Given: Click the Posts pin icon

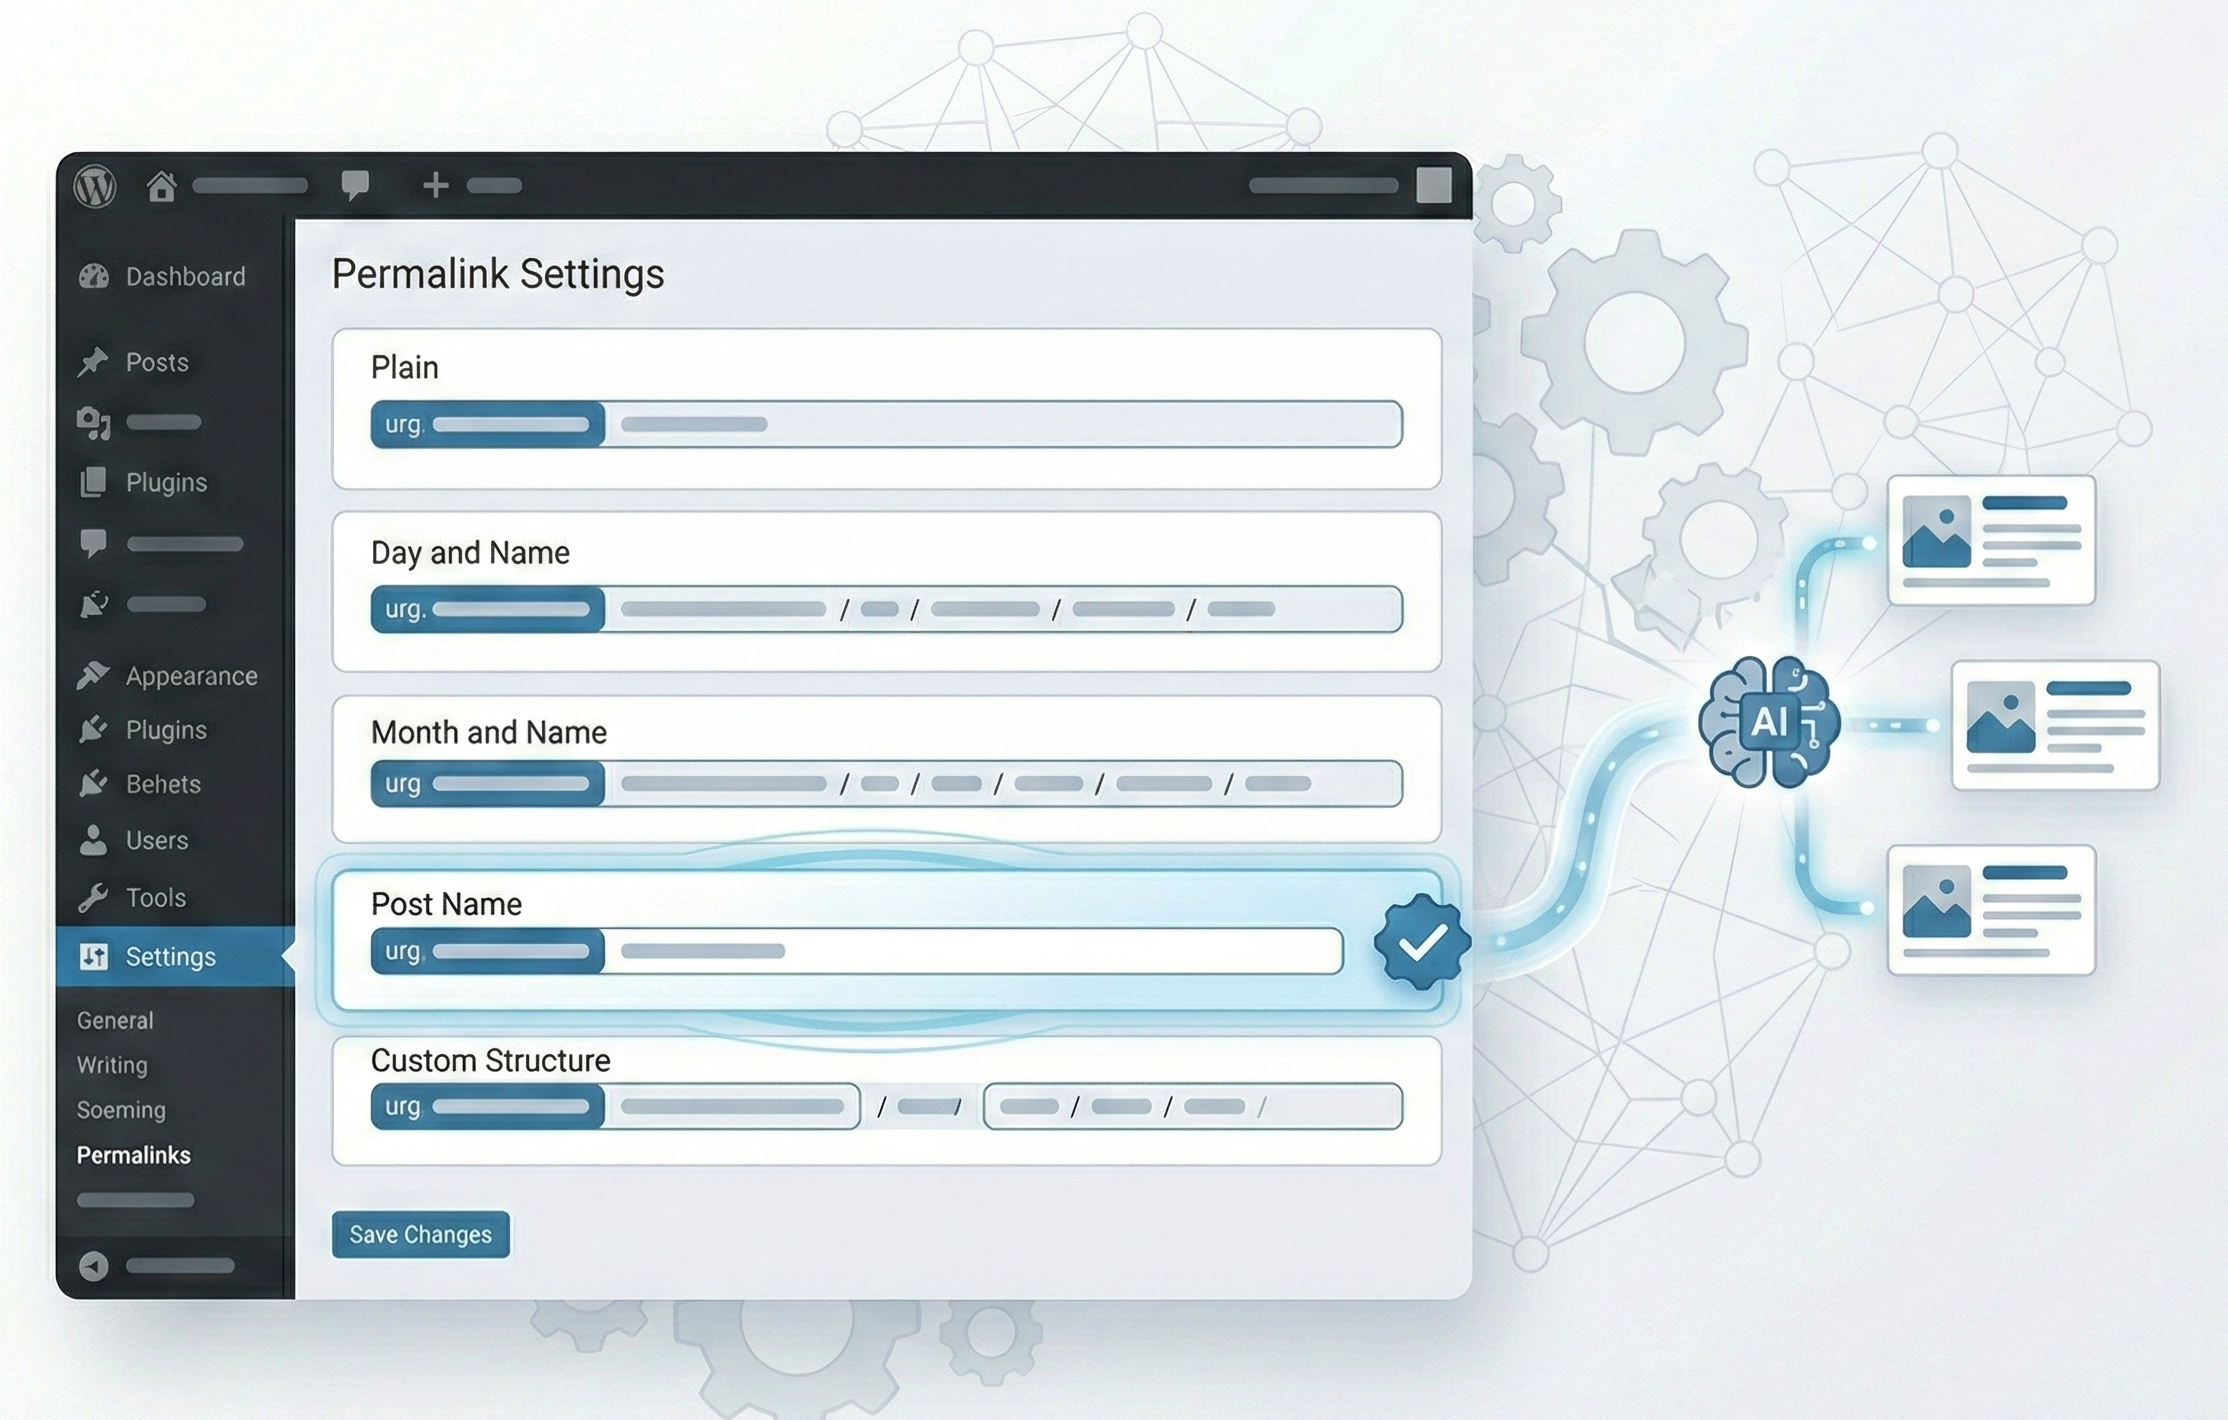Looking at the screenshot, I should (94, 362).
